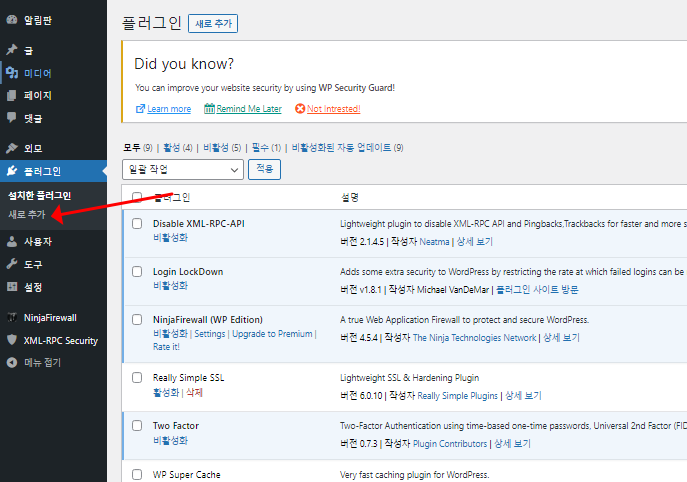Viewport: 687px width, 482px height.
Task: Filter plugins by 비활성 (5)
Action: click(x=222, y=148)
